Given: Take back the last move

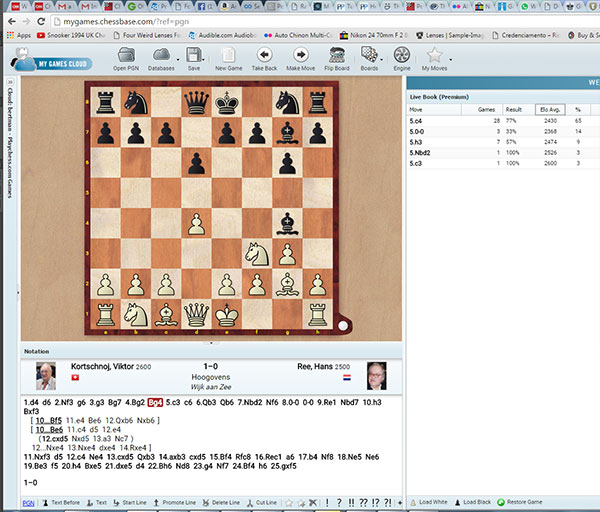Looking at the screenshot, I should pyautogui.click(x=264, y=56).
